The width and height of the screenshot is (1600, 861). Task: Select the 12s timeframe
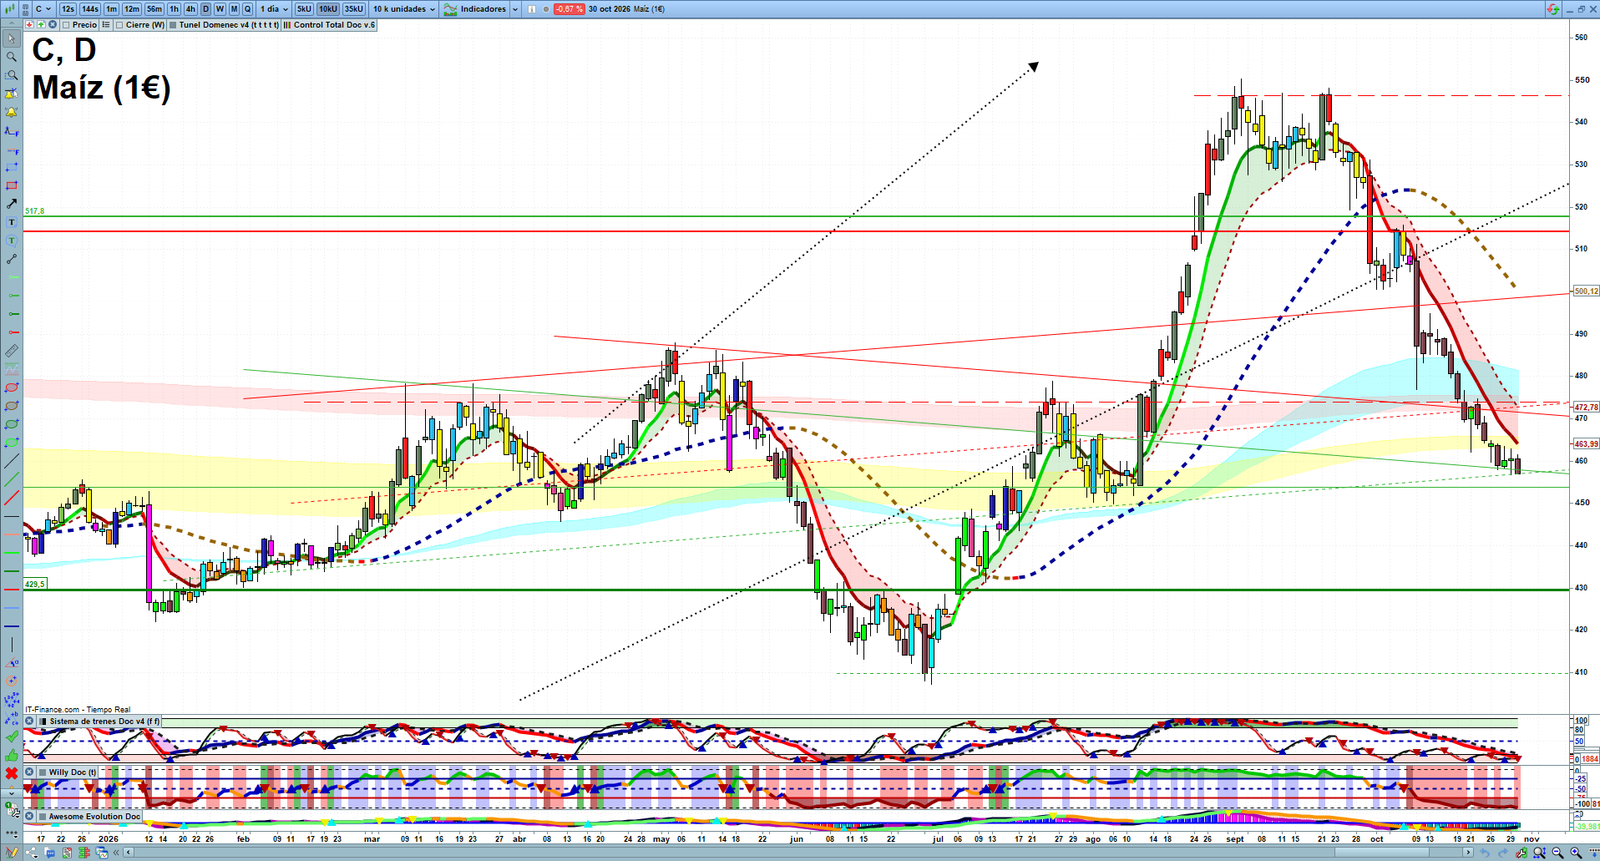tap(68, 9)
